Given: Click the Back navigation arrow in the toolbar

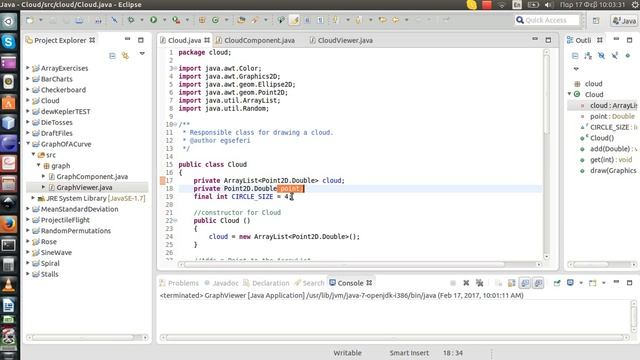Looking at the screenshot, I should click(x=396, y=20).
